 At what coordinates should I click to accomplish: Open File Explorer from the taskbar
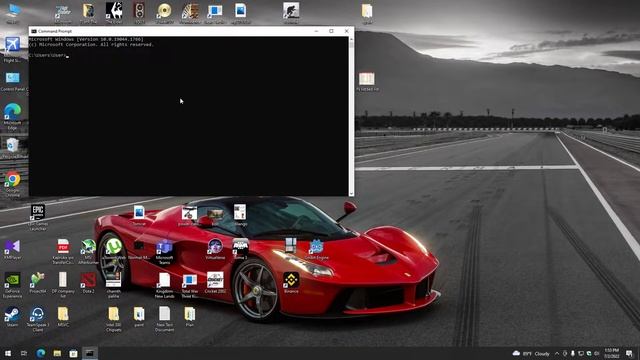pyautogui.click(x=57, y=353)
